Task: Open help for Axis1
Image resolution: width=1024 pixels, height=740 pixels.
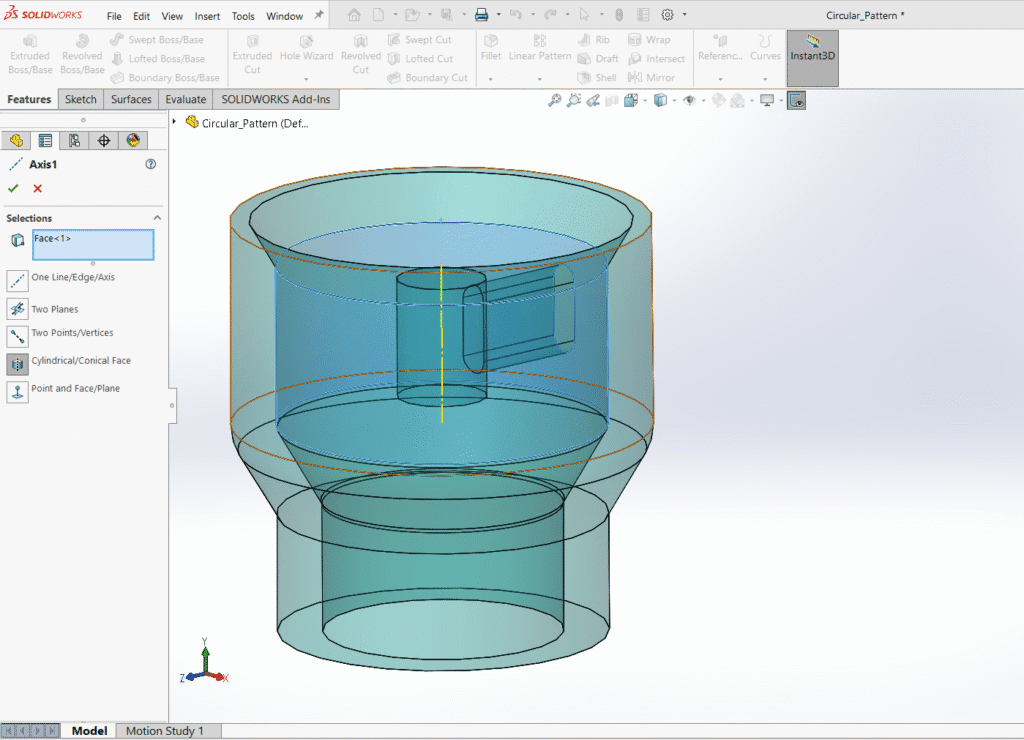Action: point(151,164)
